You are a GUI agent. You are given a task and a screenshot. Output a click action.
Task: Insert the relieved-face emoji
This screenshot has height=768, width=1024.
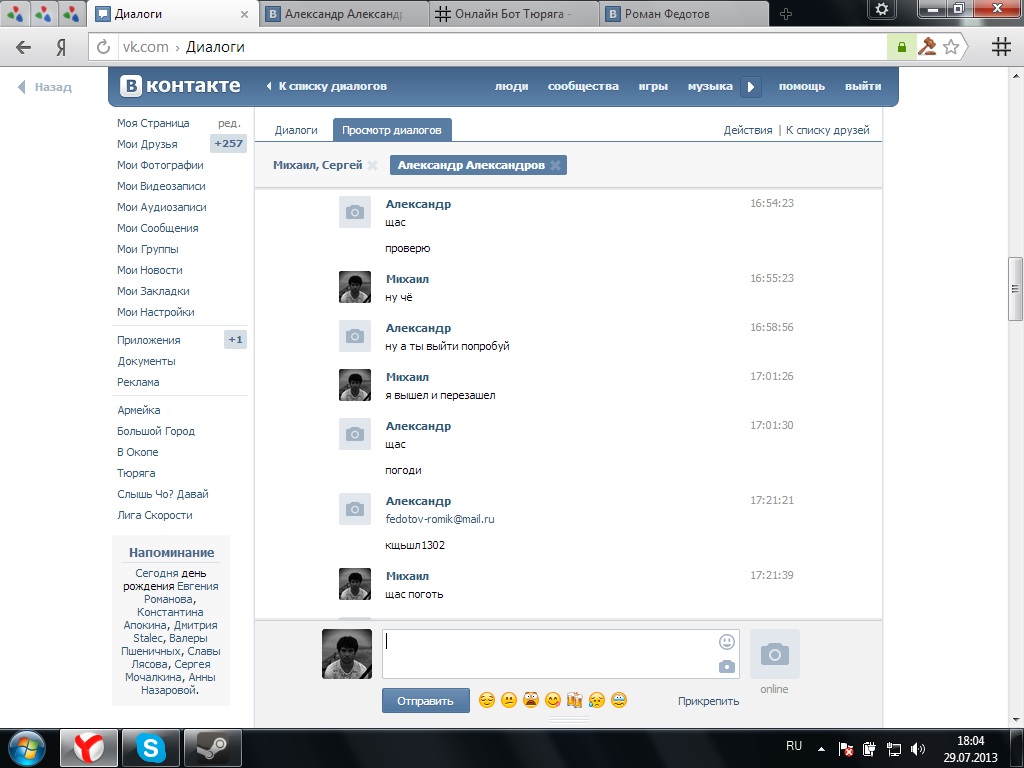pos(487,700)
